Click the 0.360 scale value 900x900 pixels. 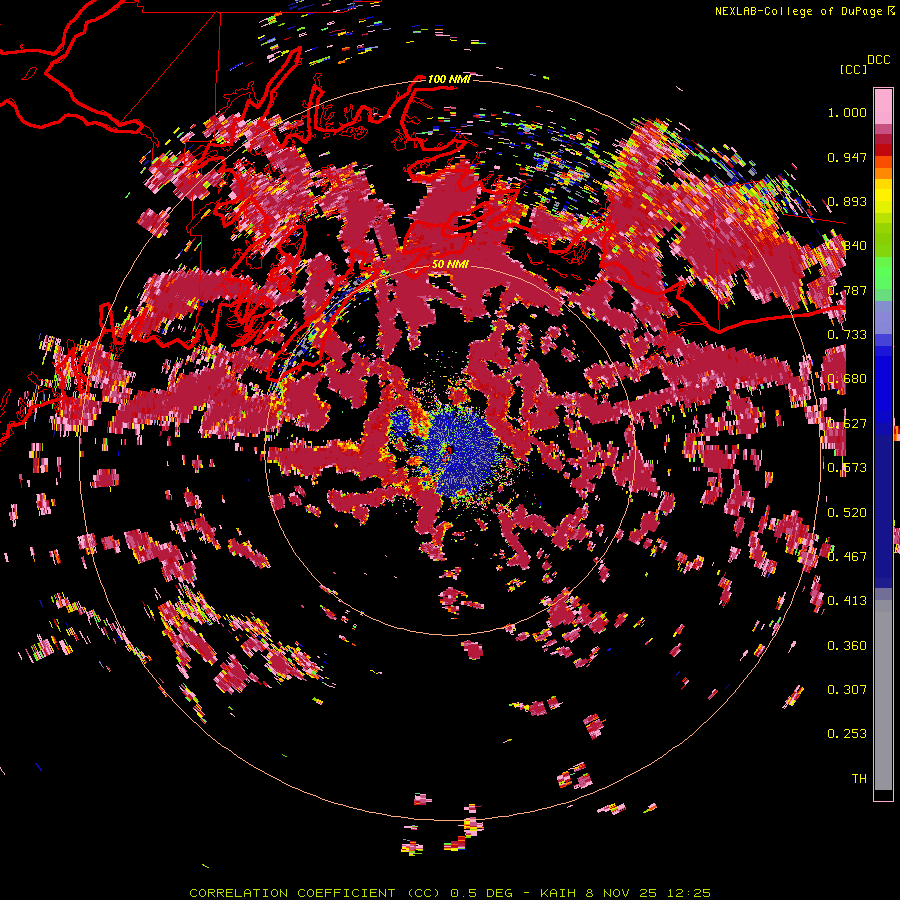coord(847,646)
